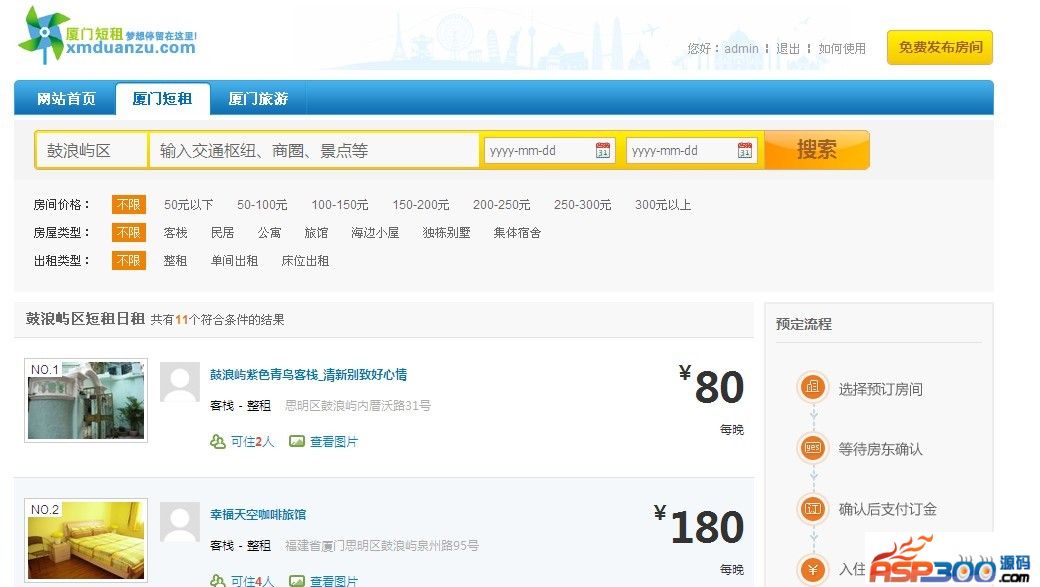Select 不限 for 房间价格
This screenshot has width=1040, height=587.
[129, 204]
